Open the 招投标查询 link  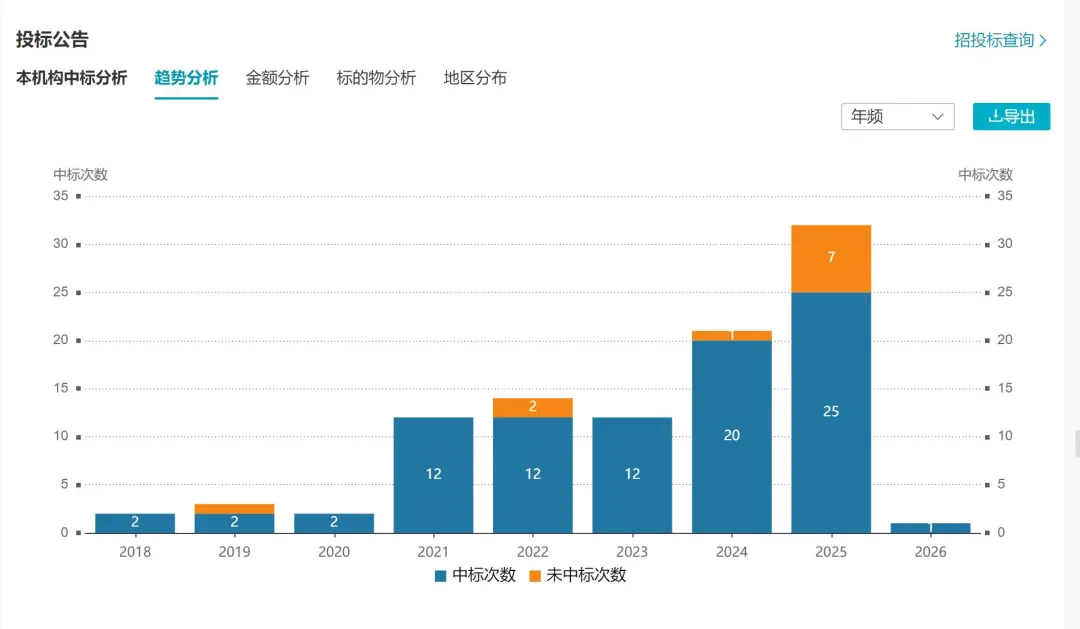tap(994, 41)
